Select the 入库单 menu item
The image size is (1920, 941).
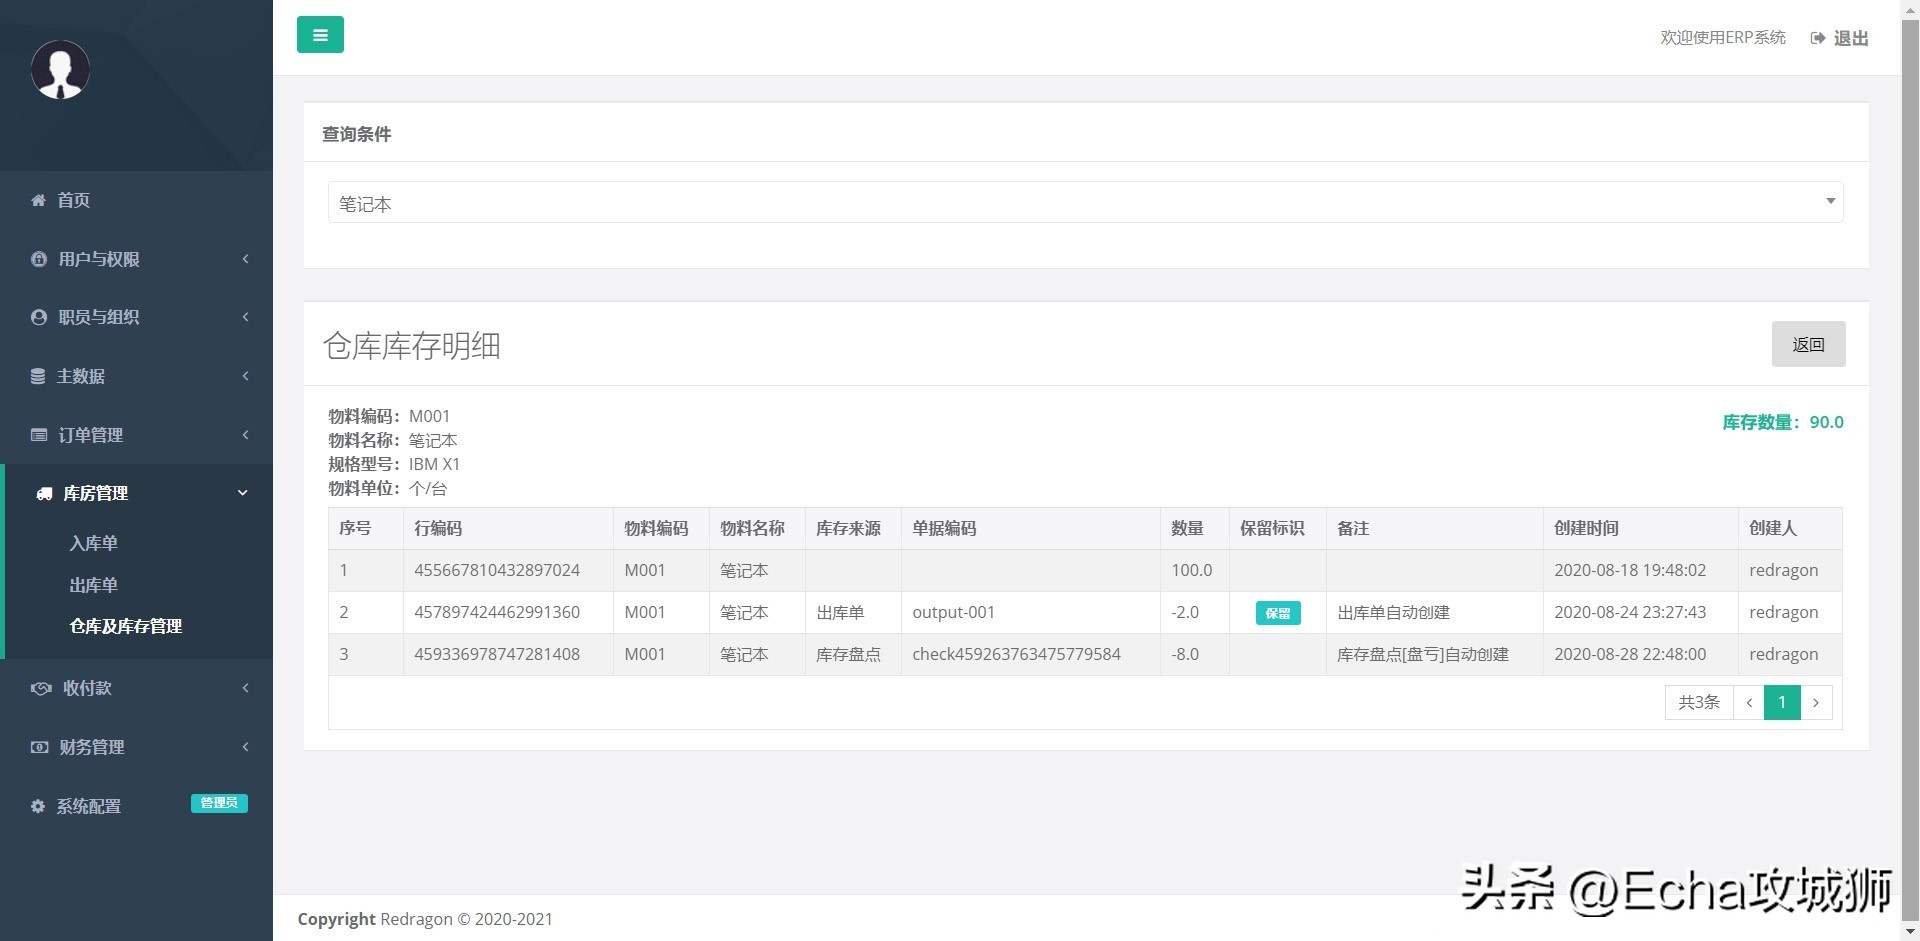coord(93,543)
